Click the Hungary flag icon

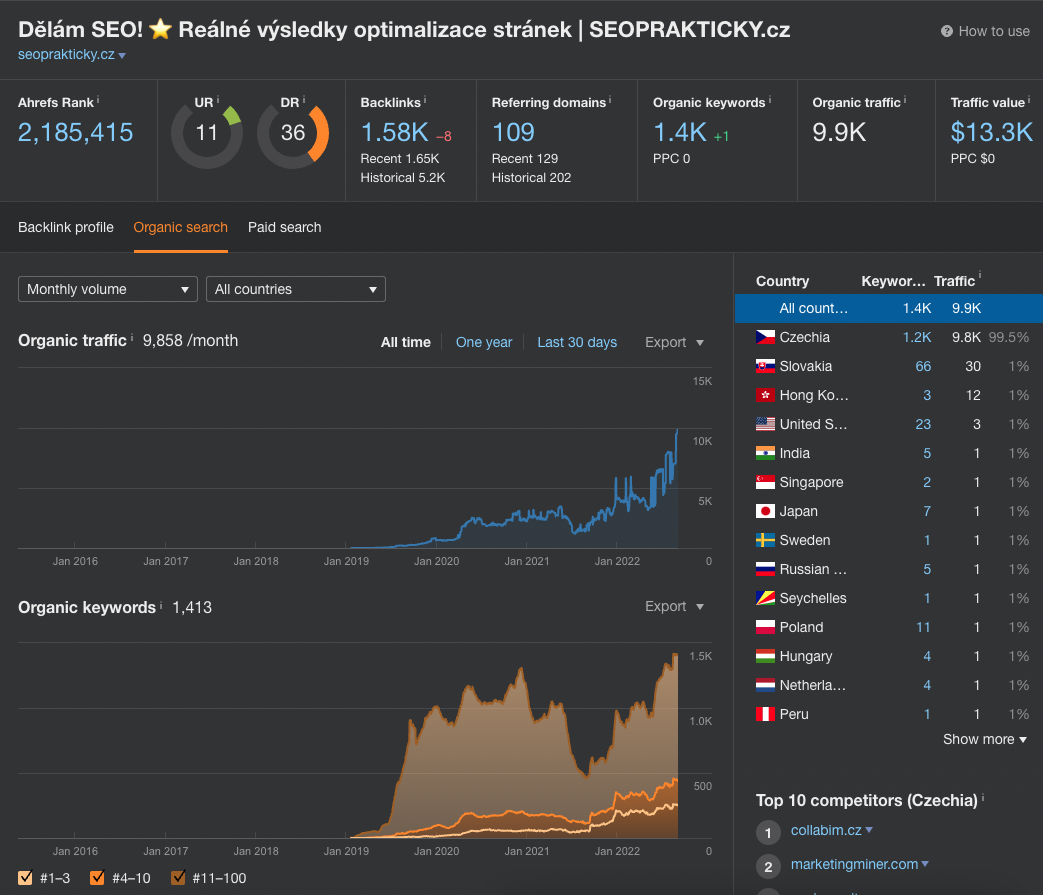click(x=766, y=656)
